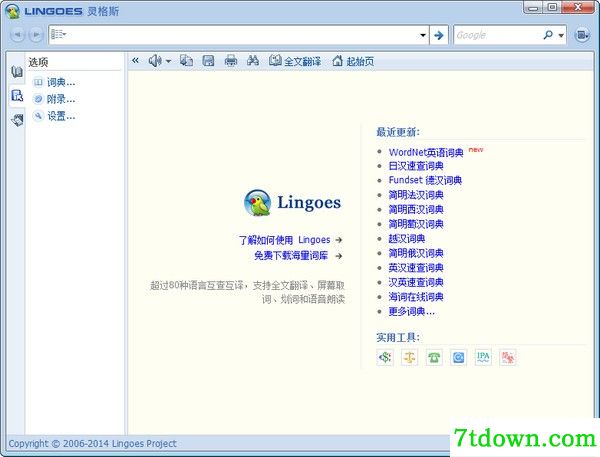The width and height of the screenshot is (600, 457).
Task: Go back with the navigation back arrow
Action: pos(17,35)
